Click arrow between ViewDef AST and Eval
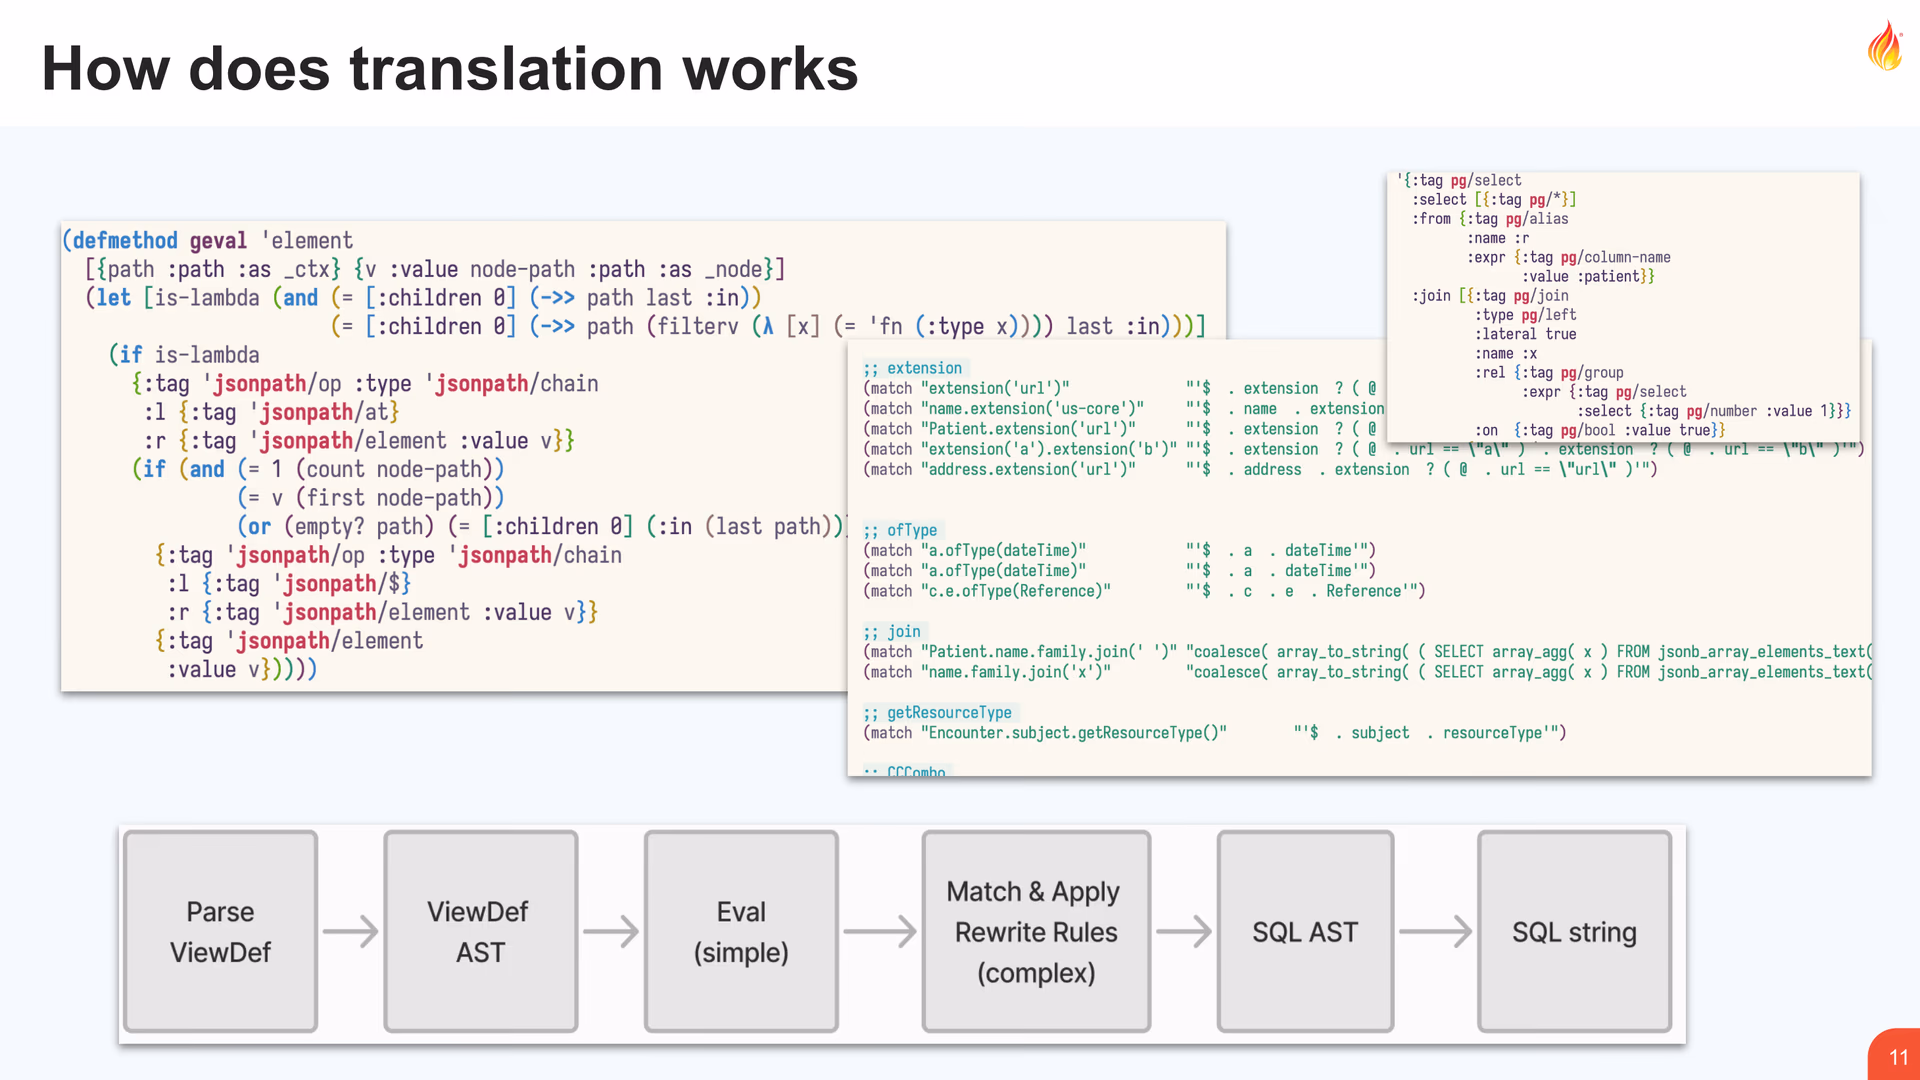Image resolution: width=1920 pixels, height=1080 pixels. 610,931
